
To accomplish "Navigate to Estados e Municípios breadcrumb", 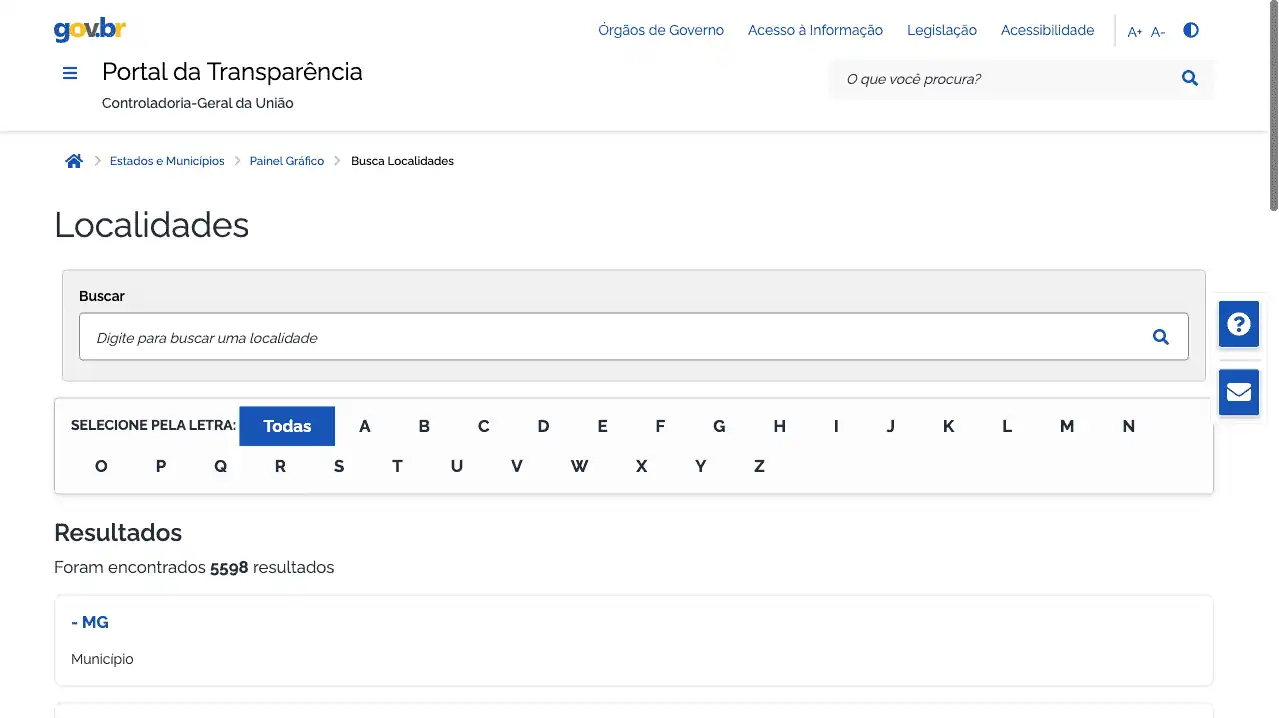I will coord(167,161).
